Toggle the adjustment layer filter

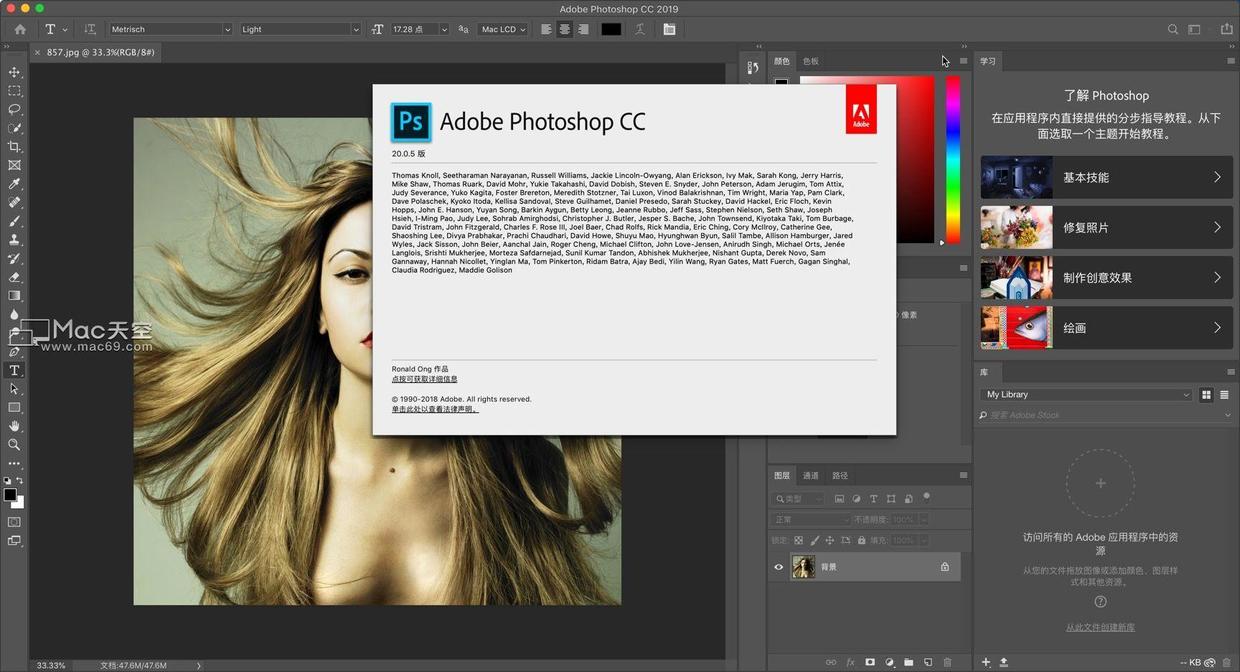[x=856, y=498]
